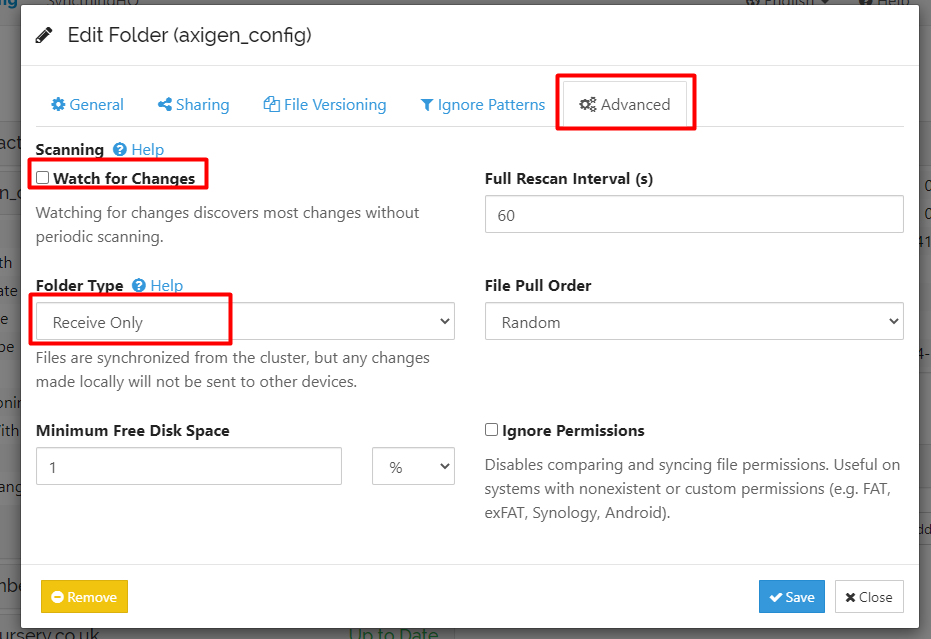Open the free disk space unit dropdown
Viewport: 931px width, 639px height.
tap(413, 467)
